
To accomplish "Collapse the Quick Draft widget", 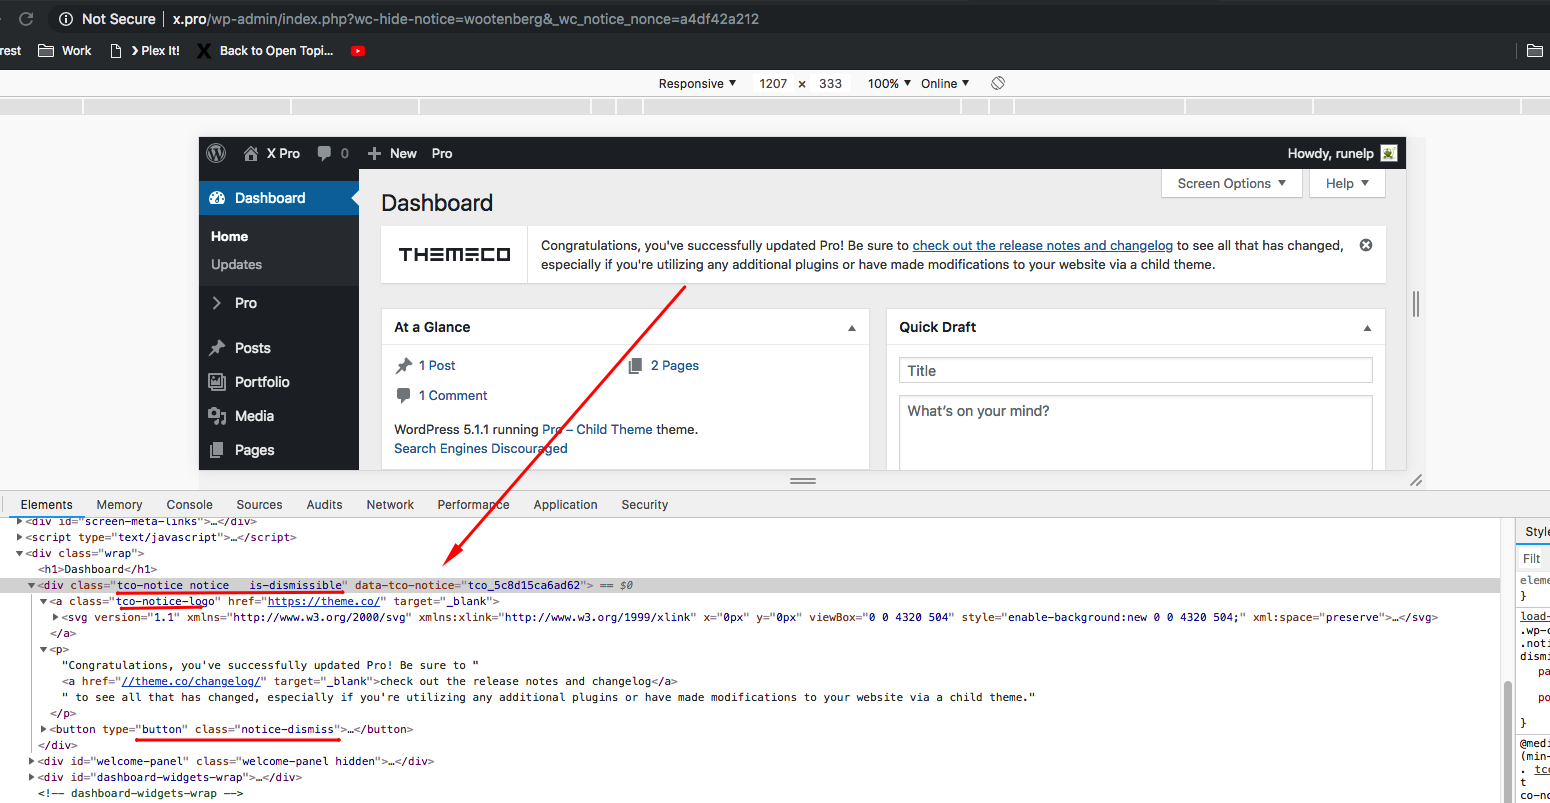I will 1367,328.
